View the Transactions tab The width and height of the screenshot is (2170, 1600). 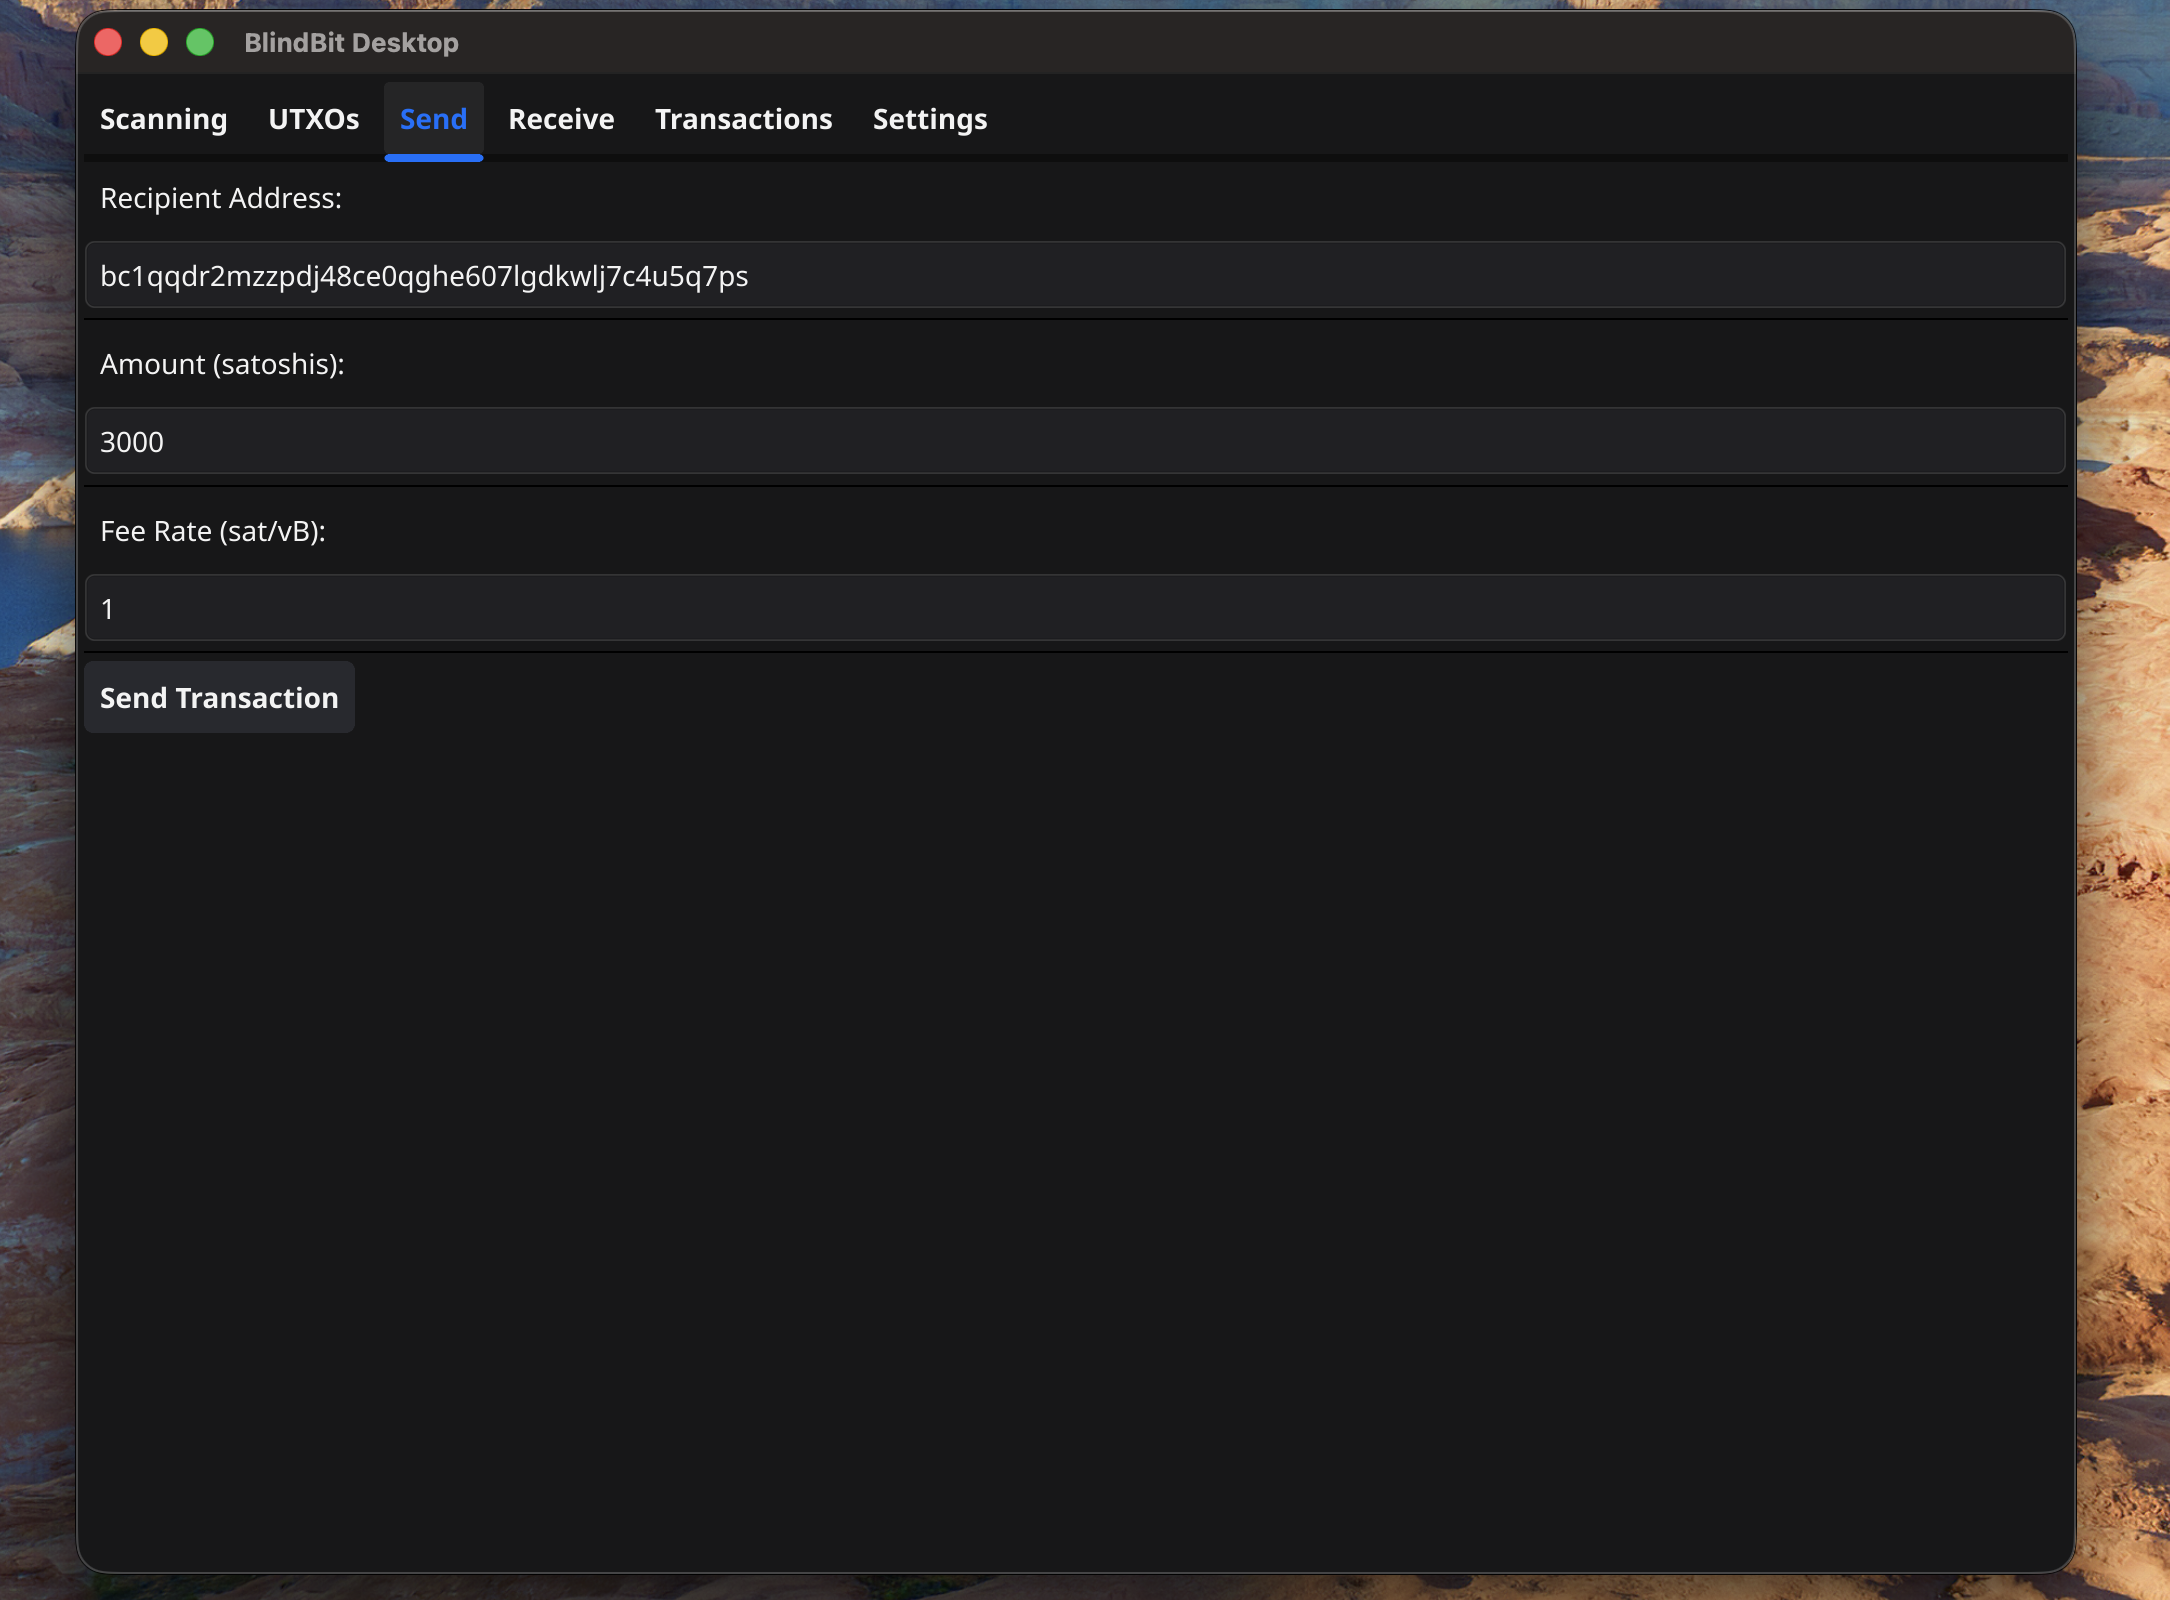point(743,119)
